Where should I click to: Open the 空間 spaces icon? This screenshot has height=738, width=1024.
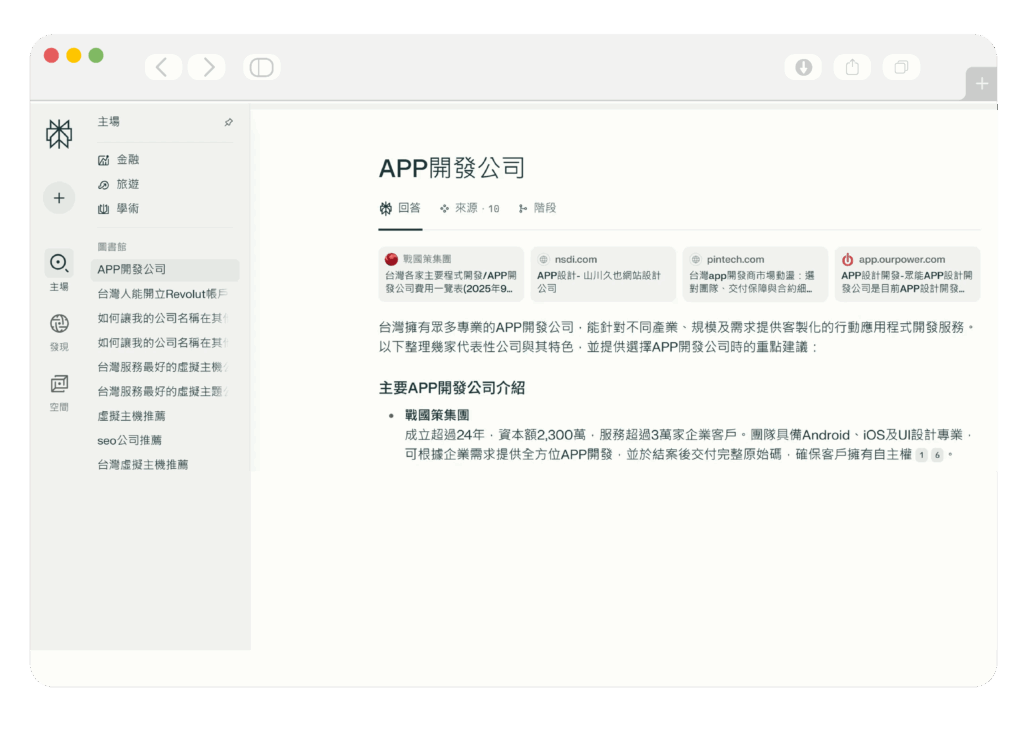[59, 383]
